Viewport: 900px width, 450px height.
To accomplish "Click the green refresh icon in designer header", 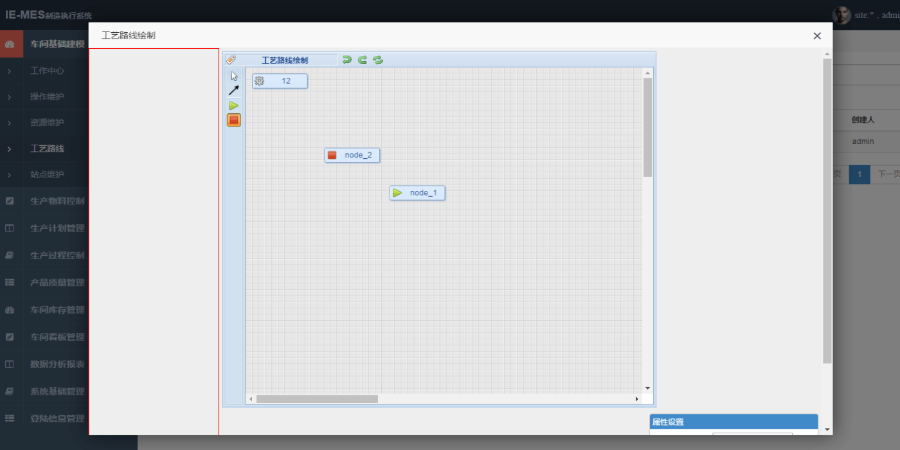I will click(378, 60).
